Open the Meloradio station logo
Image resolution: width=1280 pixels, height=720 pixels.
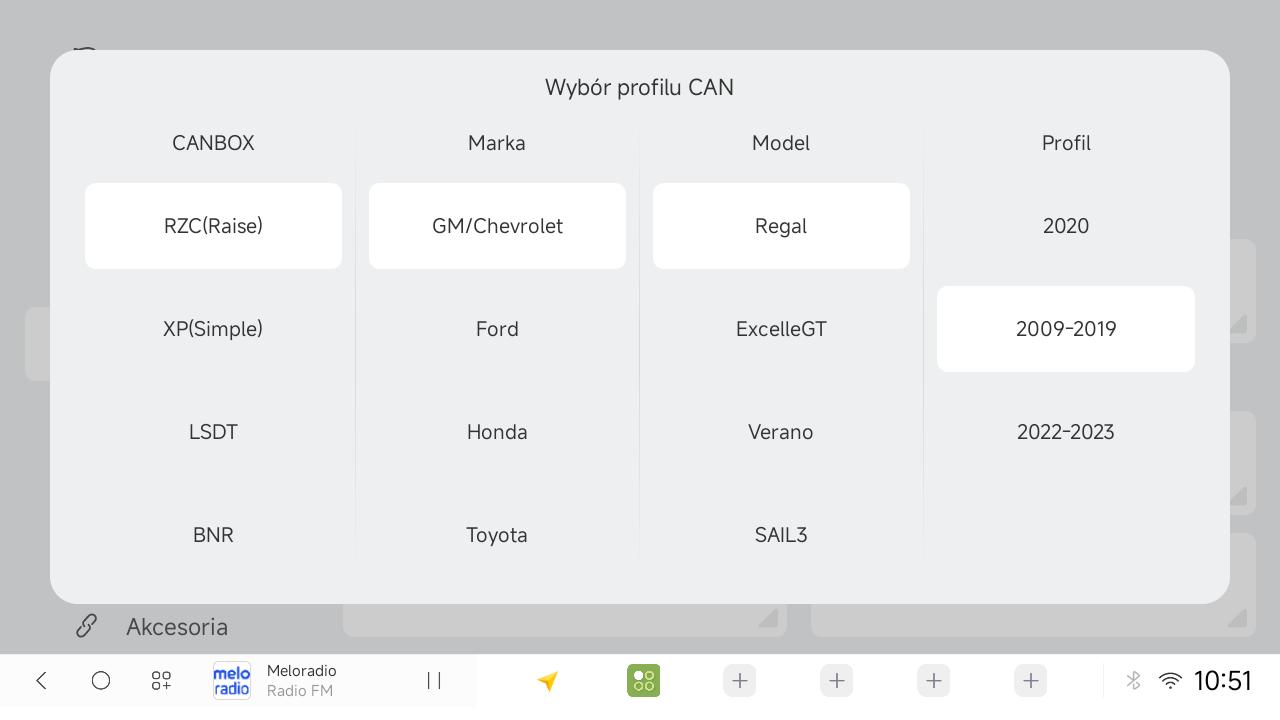232,681
